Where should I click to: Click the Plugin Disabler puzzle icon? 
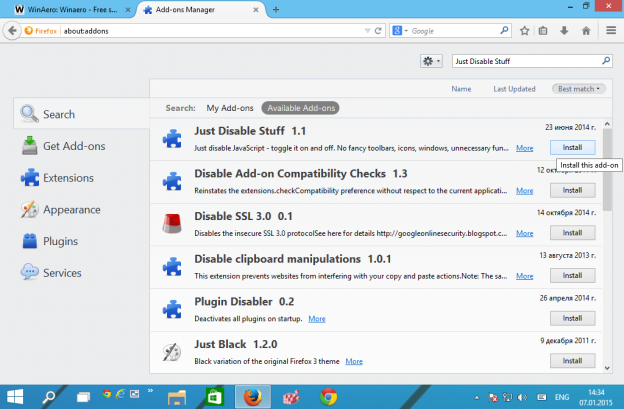[172, 310]
